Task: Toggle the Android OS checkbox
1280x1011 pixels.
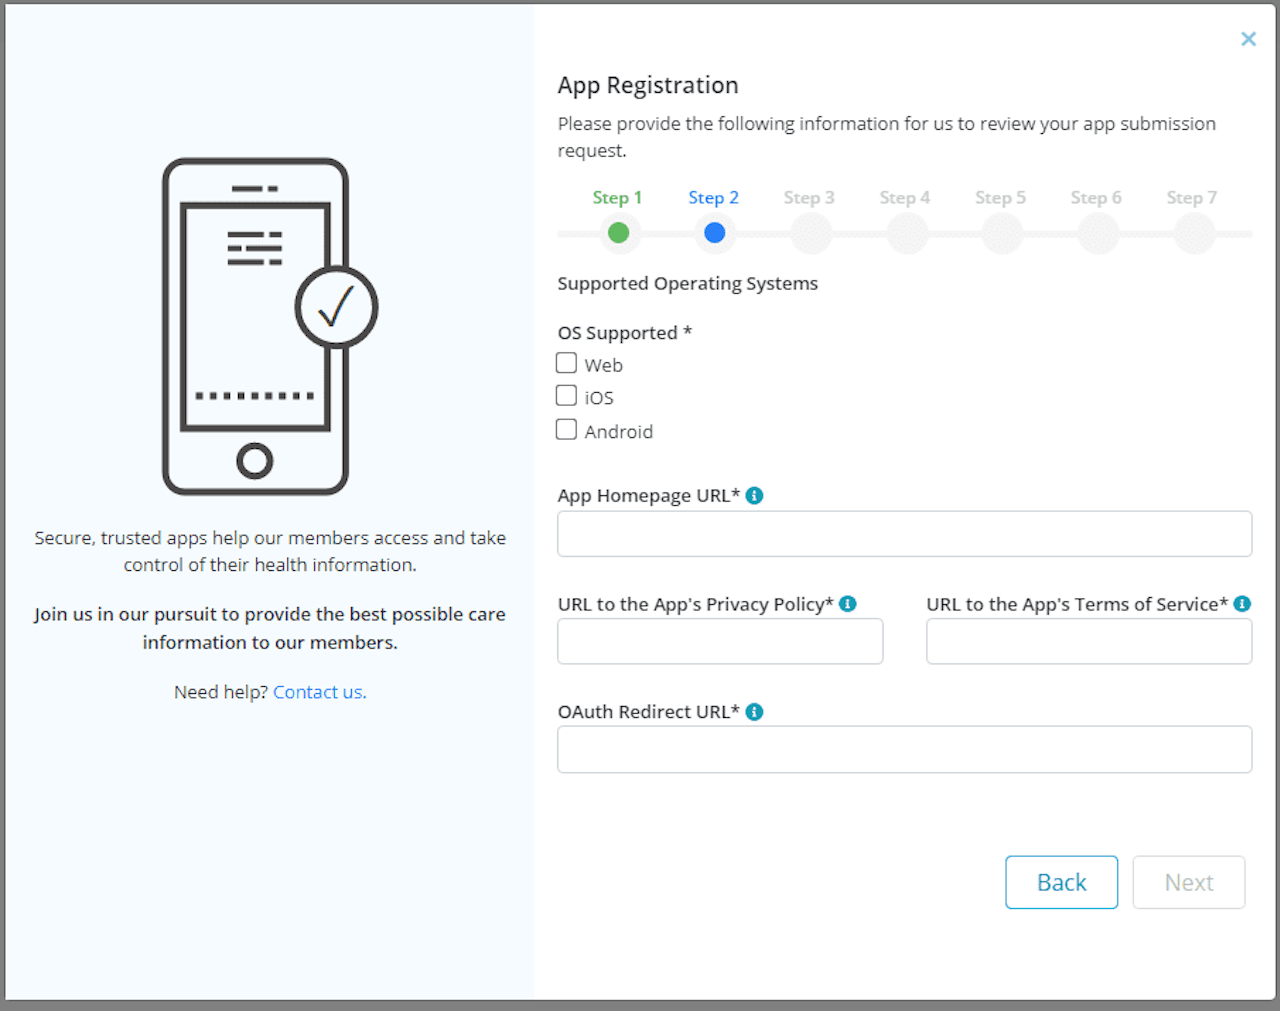Action: [x=566, y=428]
